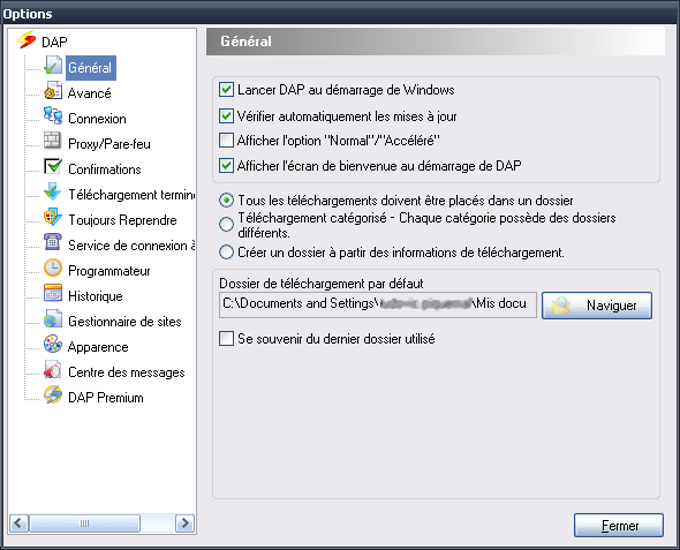Open the Avancé settings page

[x=89, y=93]
